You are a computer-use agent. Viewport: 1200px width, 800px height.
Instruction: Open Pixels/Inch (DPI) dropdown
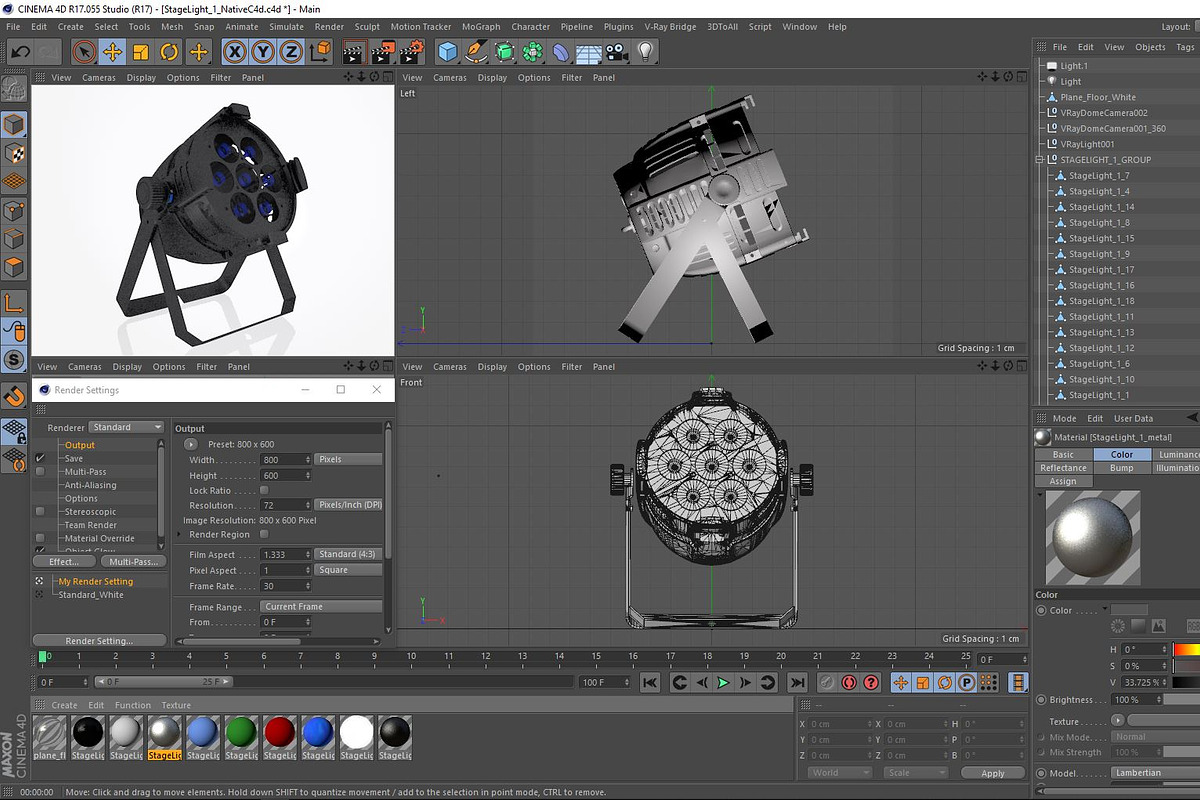[x=348, y=505]
